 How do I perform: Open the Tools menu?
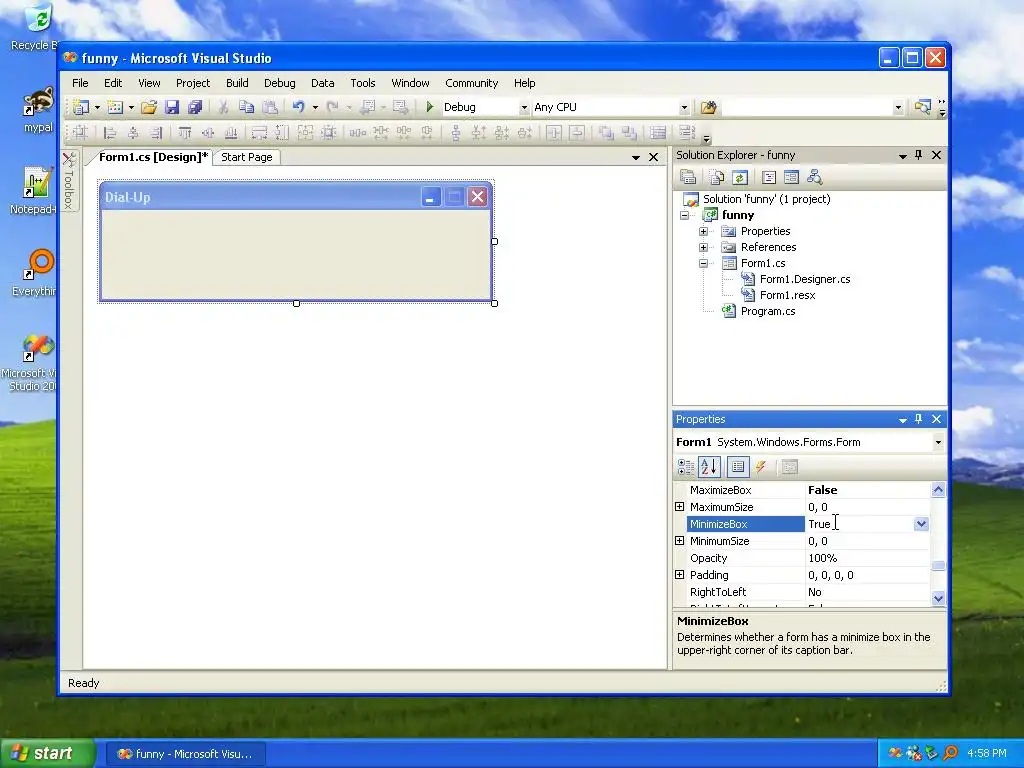tap(362, 83)
